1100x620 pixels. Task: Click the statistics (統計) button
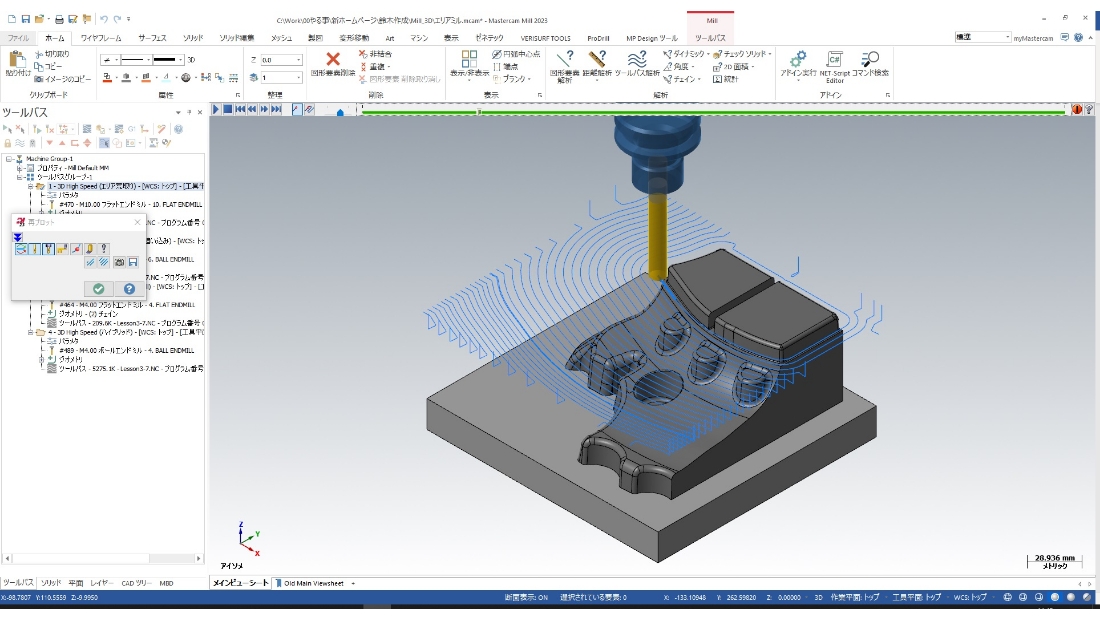(x=725, y=79)
